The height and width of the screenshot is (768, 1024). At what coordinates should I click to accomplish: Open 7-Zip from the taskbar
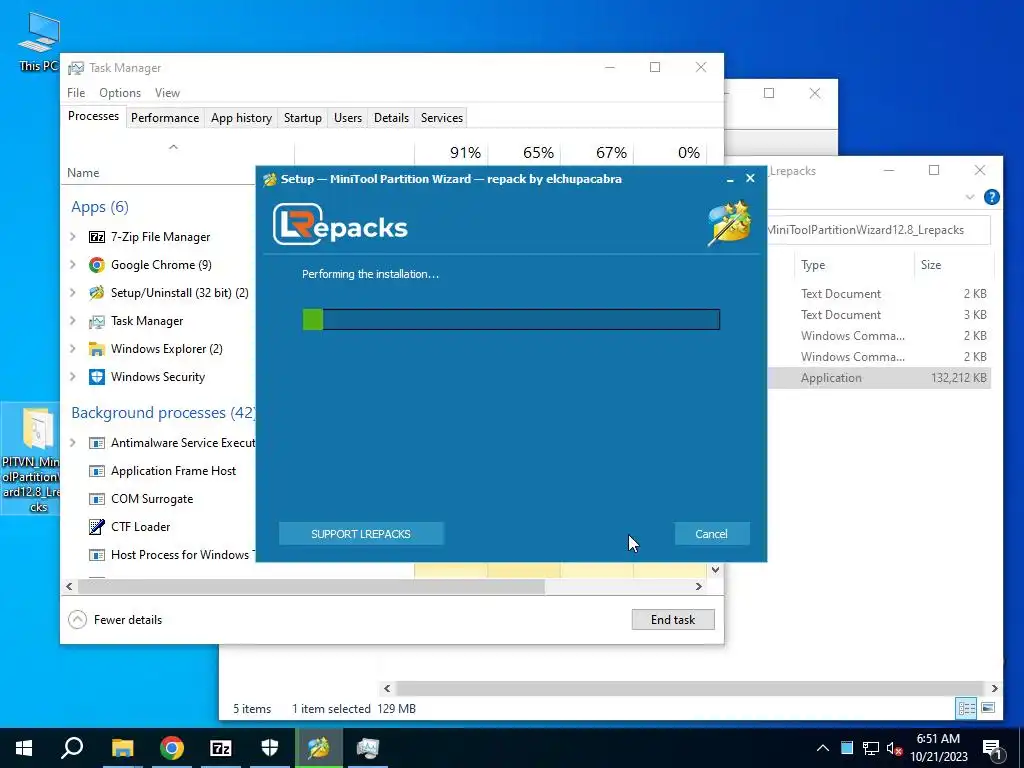(221, 748)
